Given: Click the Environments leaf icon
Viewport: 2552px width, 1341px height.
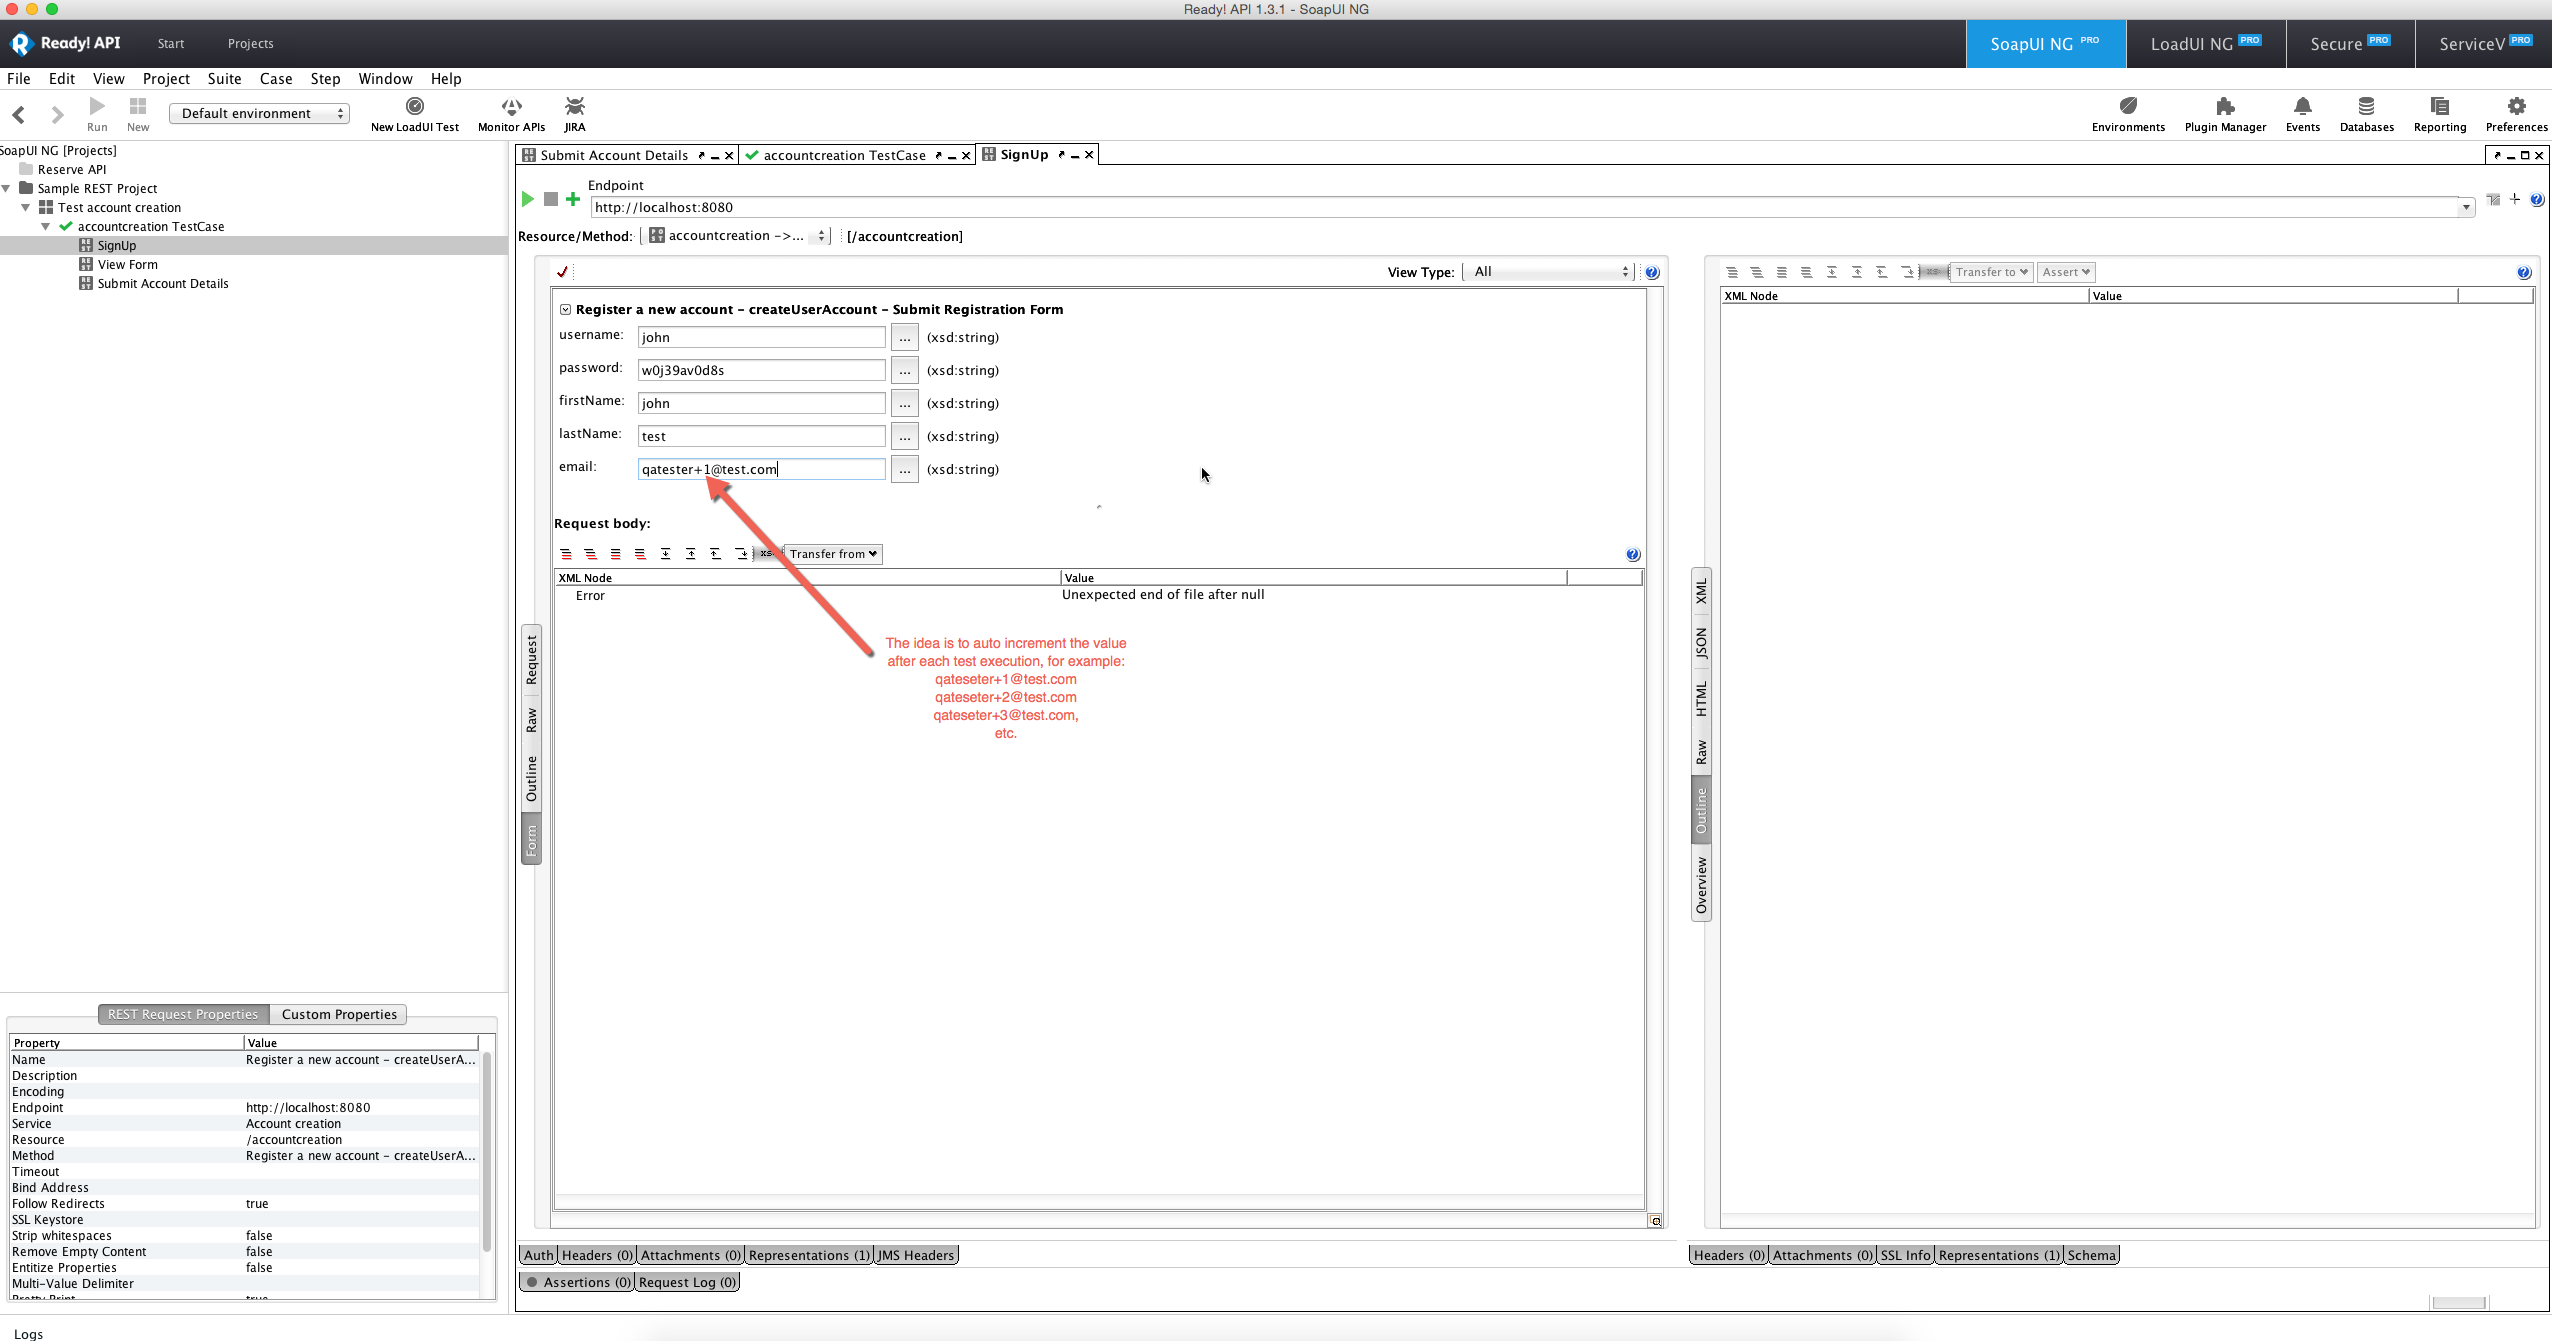Looking at the screenshot, I should point(2127,107).
